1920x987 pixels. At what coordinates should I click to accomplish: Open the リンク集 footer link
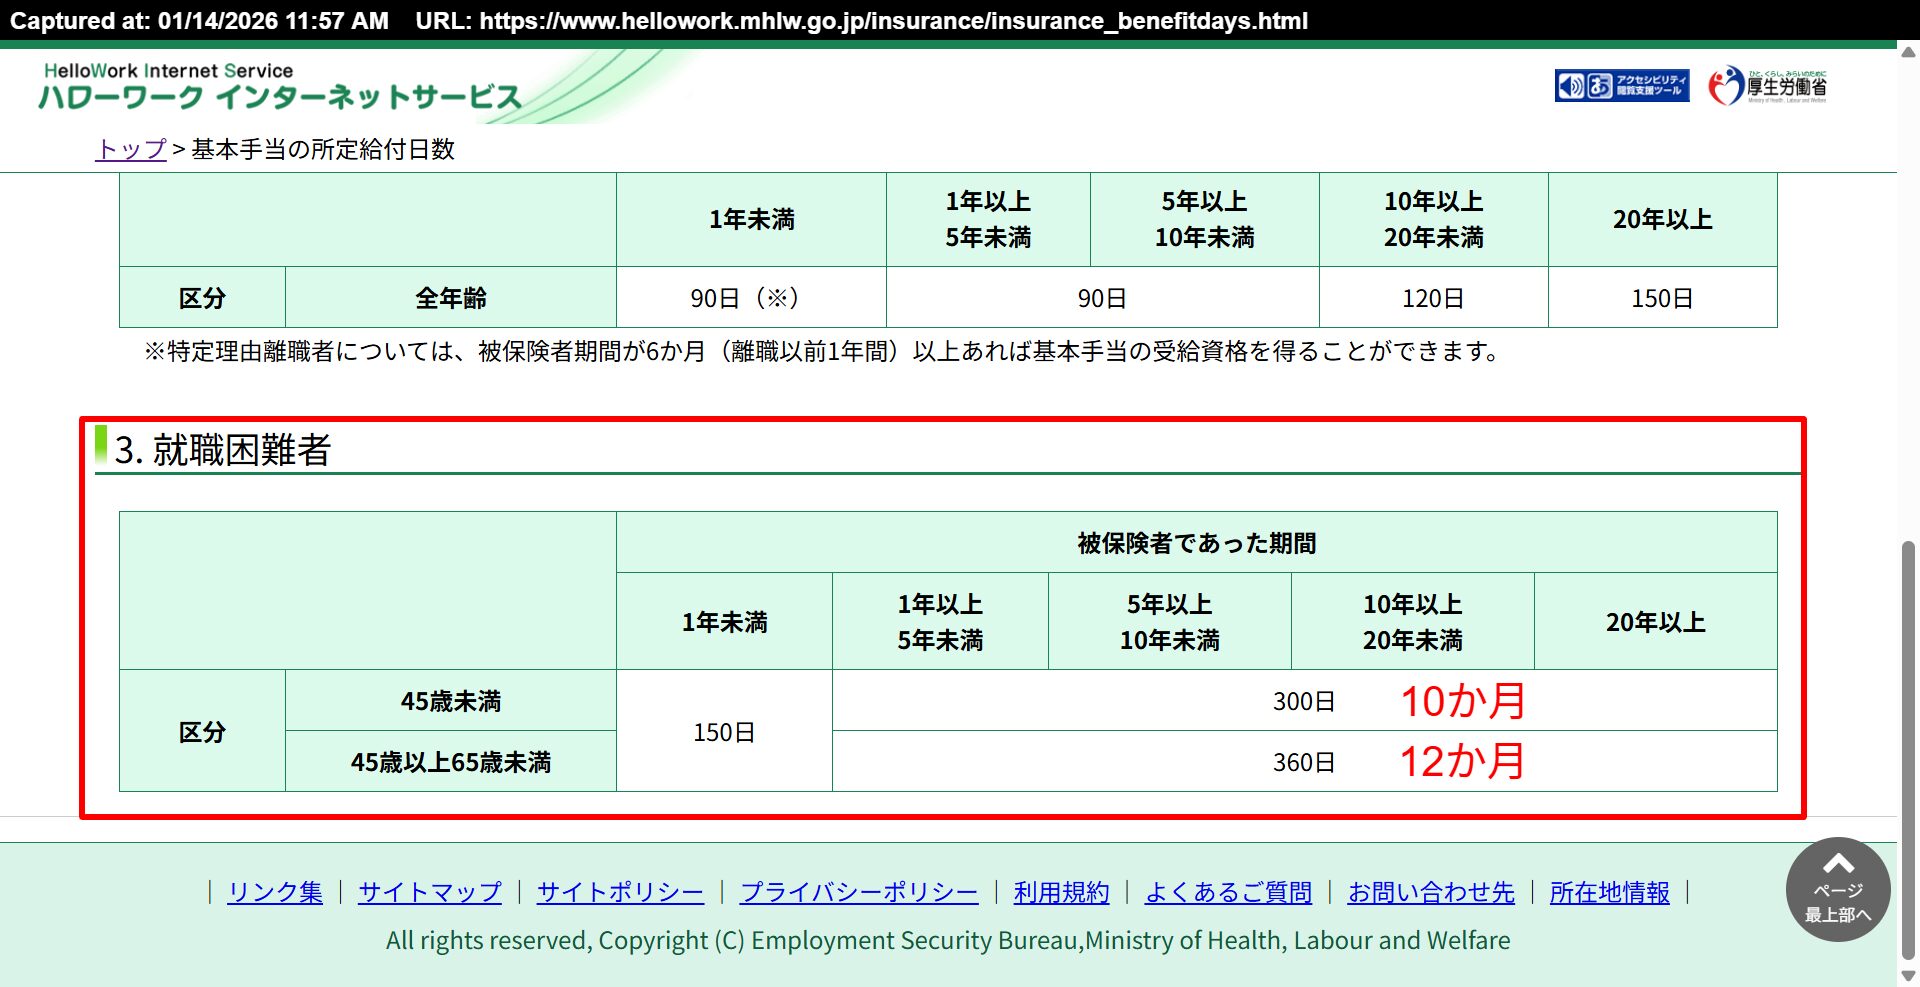coord(275,892)
